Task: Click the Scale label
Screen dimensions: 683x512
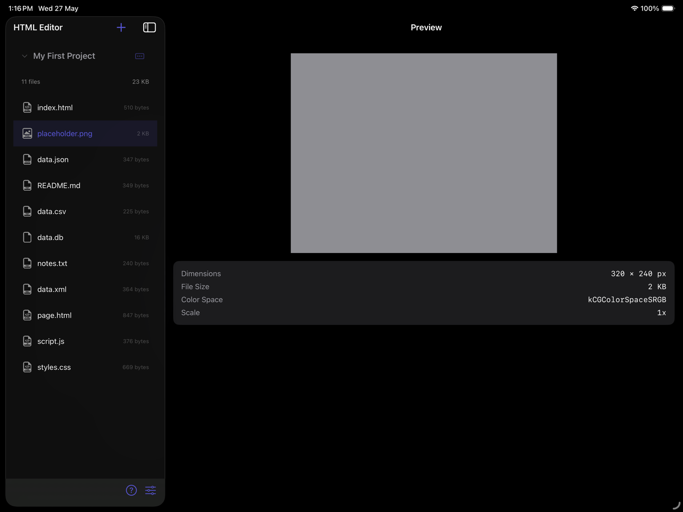Action: pos(190,312)
